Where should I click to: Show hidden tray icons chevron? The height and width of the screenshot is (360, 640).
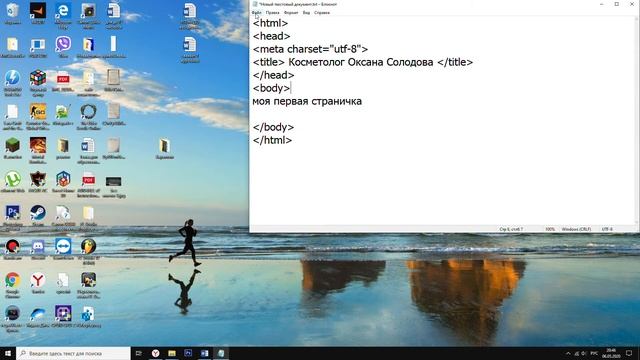point(568,353)
